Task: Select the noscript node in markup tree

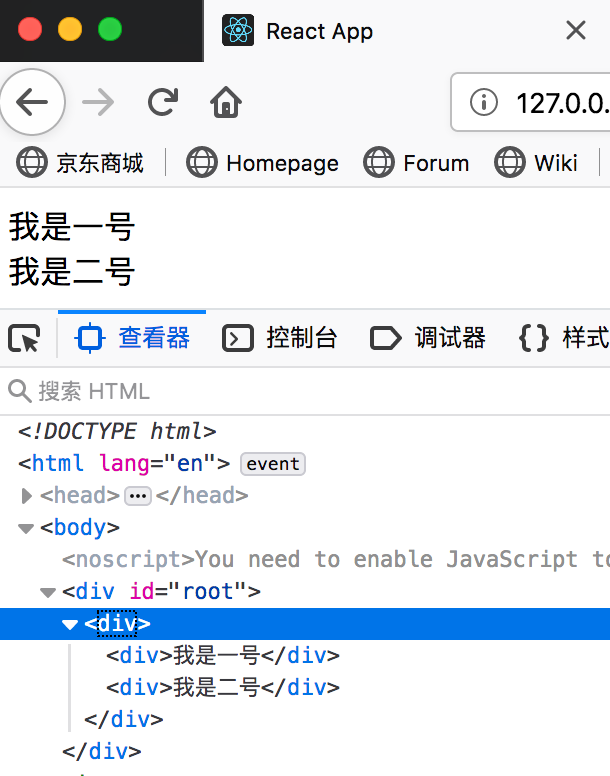Action: (336, 560)
